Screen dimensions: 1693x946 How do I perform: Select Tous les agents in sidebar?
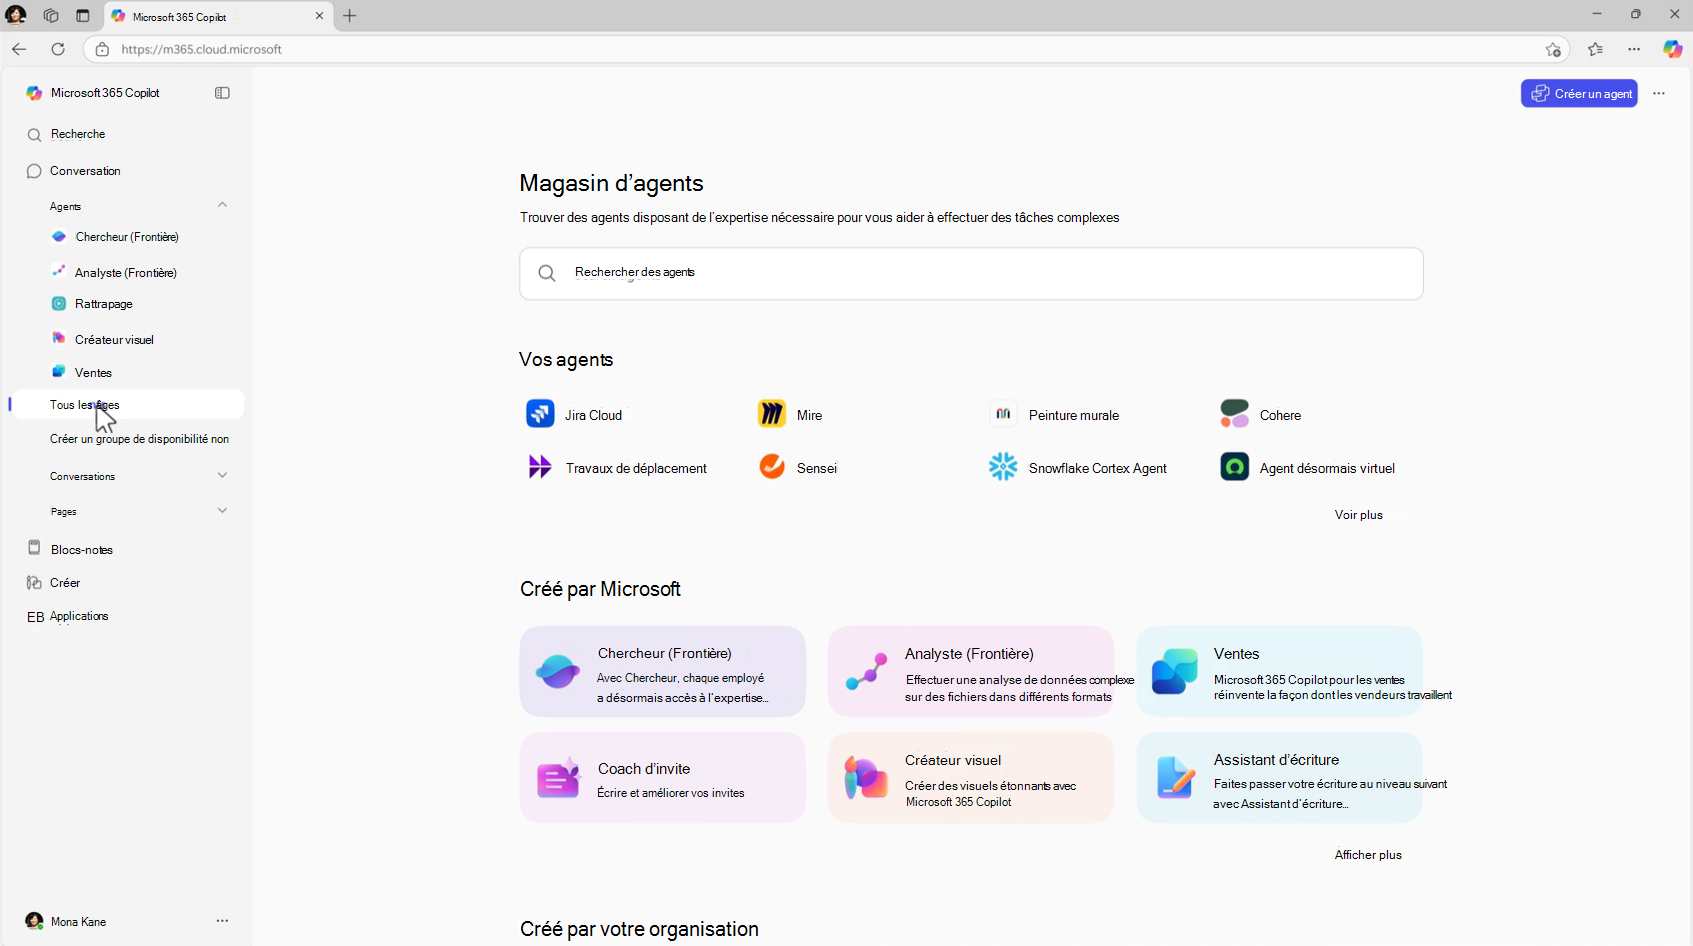(x=127, y=404)
